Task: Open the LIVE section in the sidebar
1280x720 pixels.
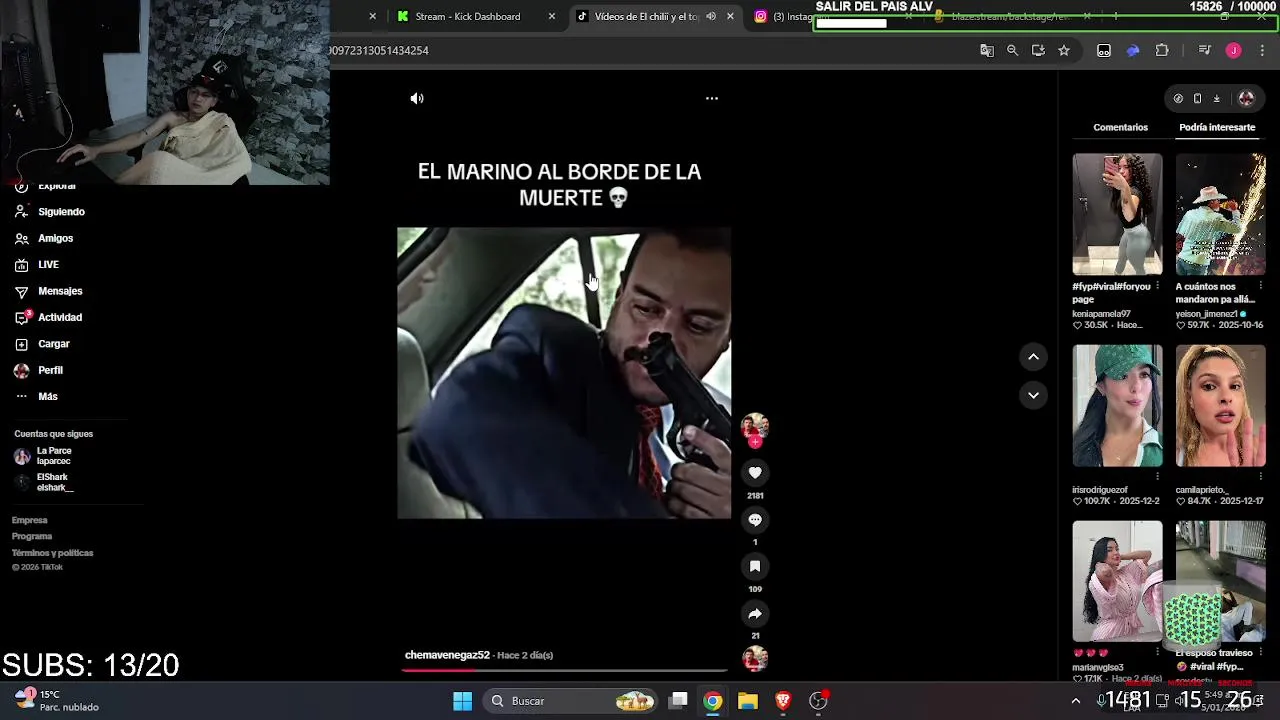Action: pos(37,265)
